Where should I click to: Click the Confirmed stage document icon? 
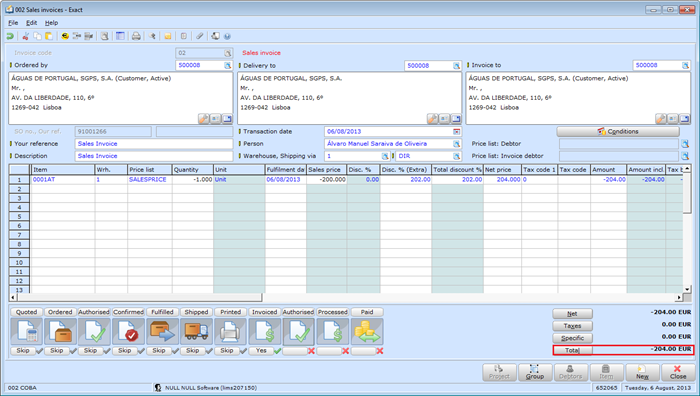point(129,332)
